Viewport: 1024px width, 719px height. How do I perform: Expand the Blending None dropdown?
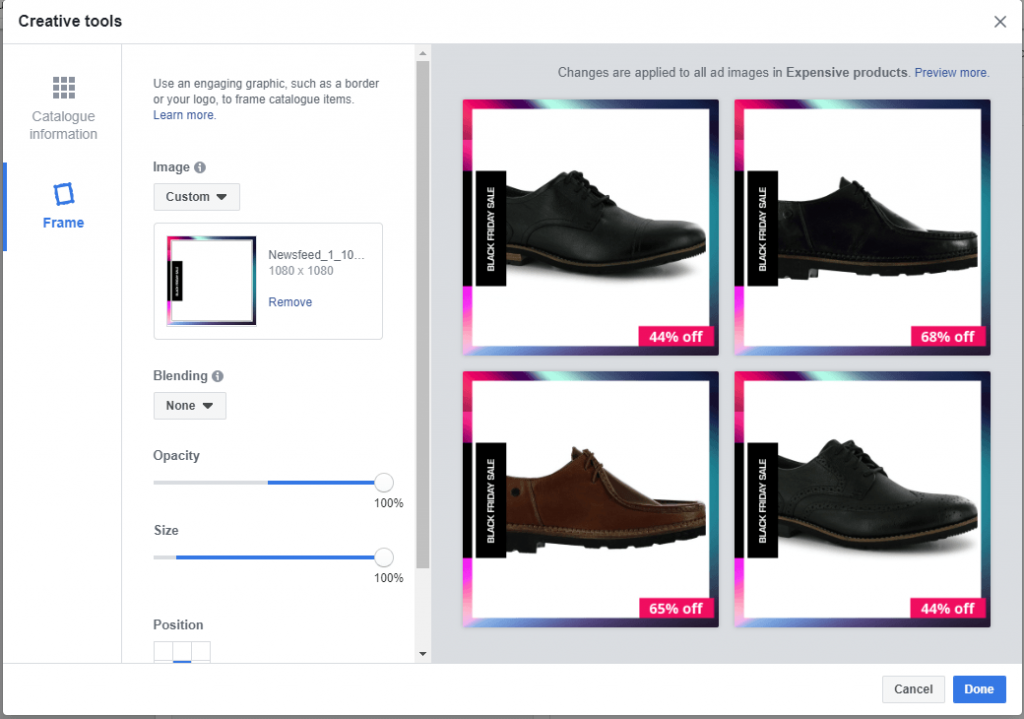pos(189,406)
